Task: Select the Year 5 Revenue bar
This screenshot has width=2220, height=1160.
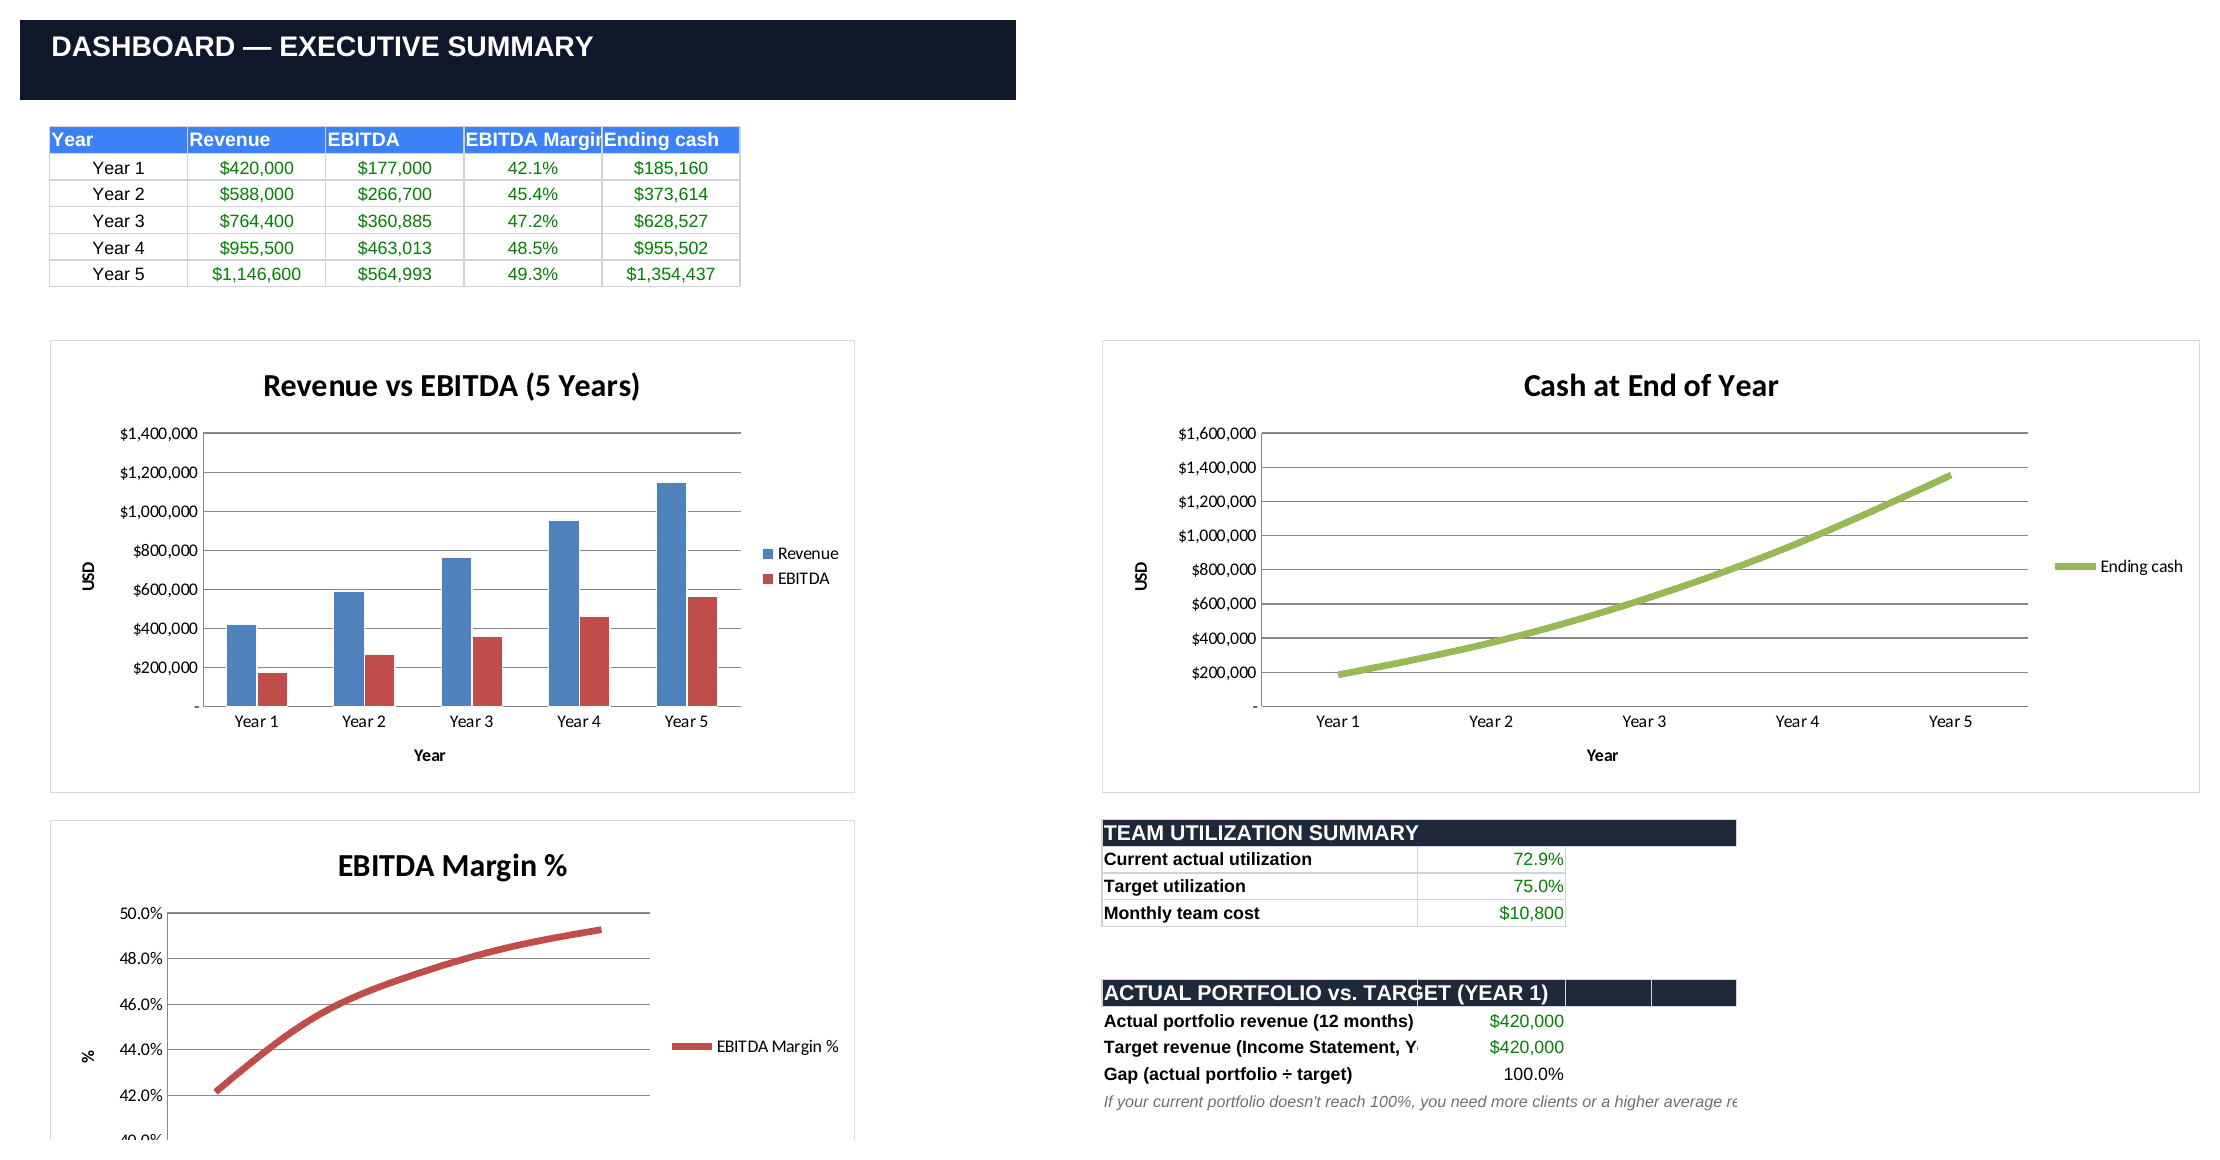Action: click(x=672, y=594)
